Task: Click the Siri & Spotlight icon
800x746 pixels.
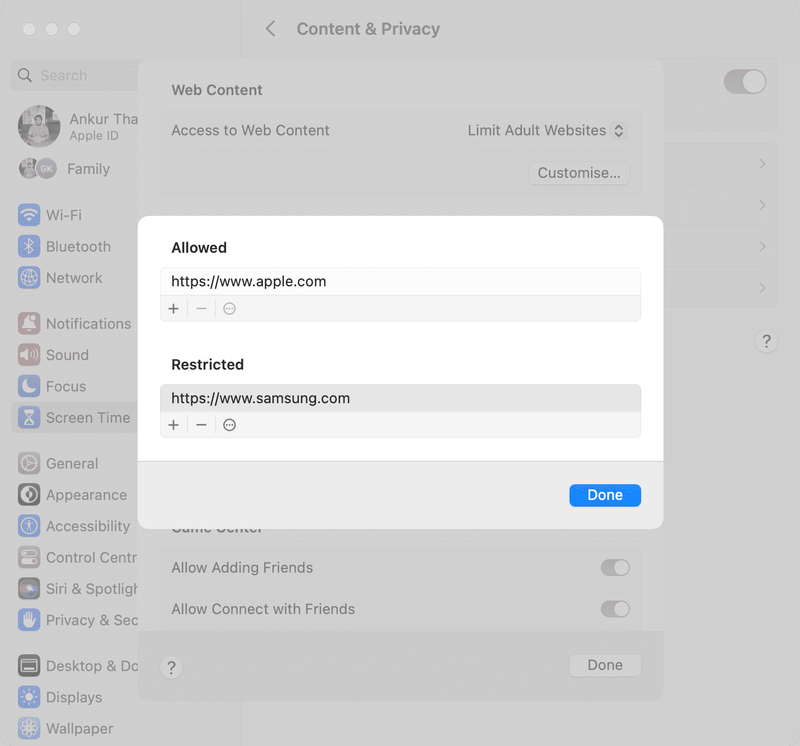Action: point(29,589)
